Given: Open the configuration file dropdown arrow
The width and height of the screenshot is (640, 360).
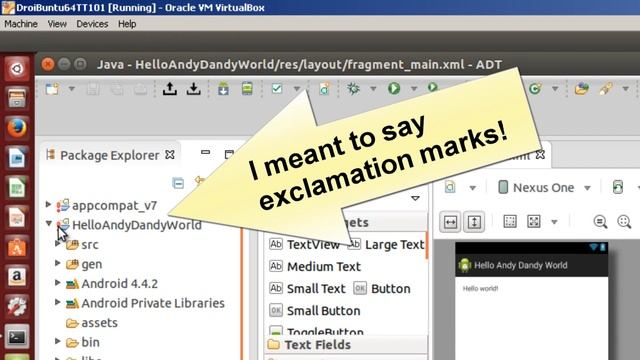Looking at the screenshot, I should point(473,188).
